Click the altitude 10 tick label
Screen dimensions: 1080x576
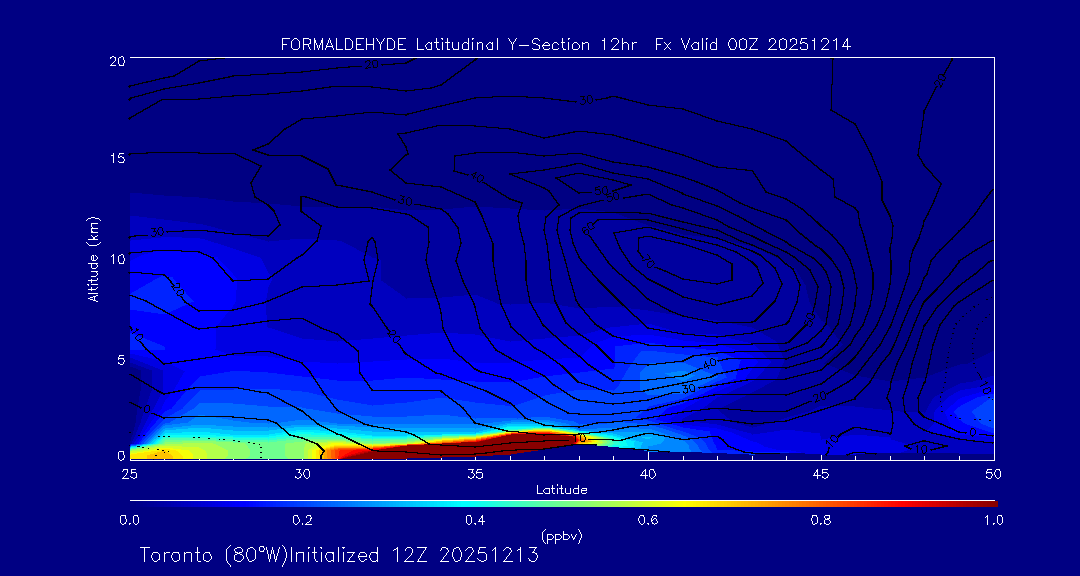click(x=115, y=258)
